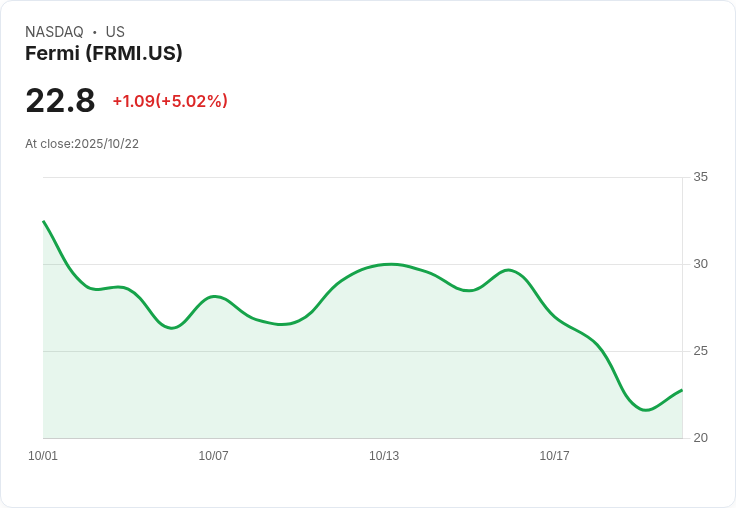This screenshot has width=736, height=508.
Task: Click the 30 y-axis label
Action: tap(700, 264)
